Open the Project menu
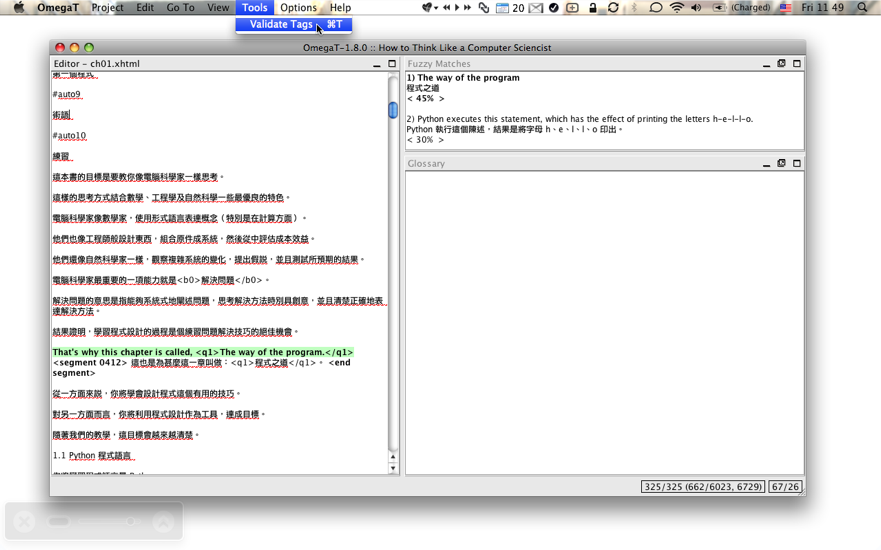Image resolution: width=881 pixels, height=550 pixels. coord(107,8)
